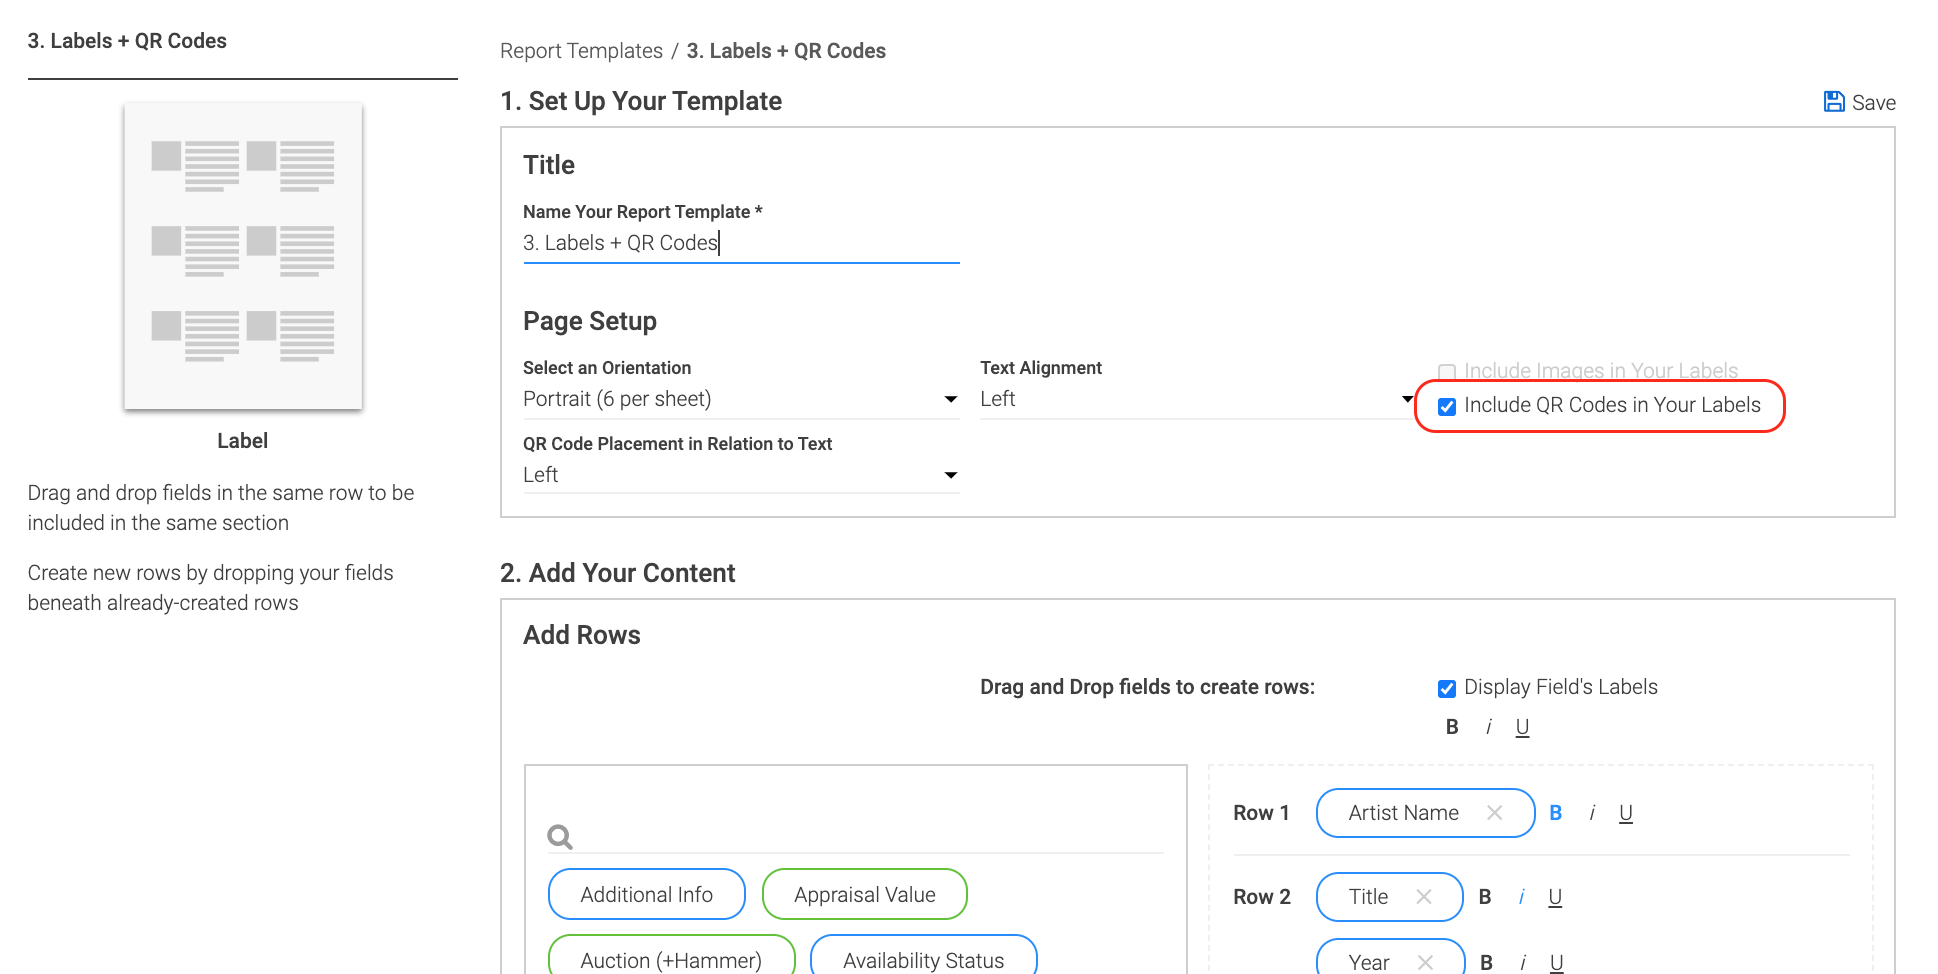Toggle underline for Title row
This screenshot has height=974, width=1938.
(x=1555, y=897)
